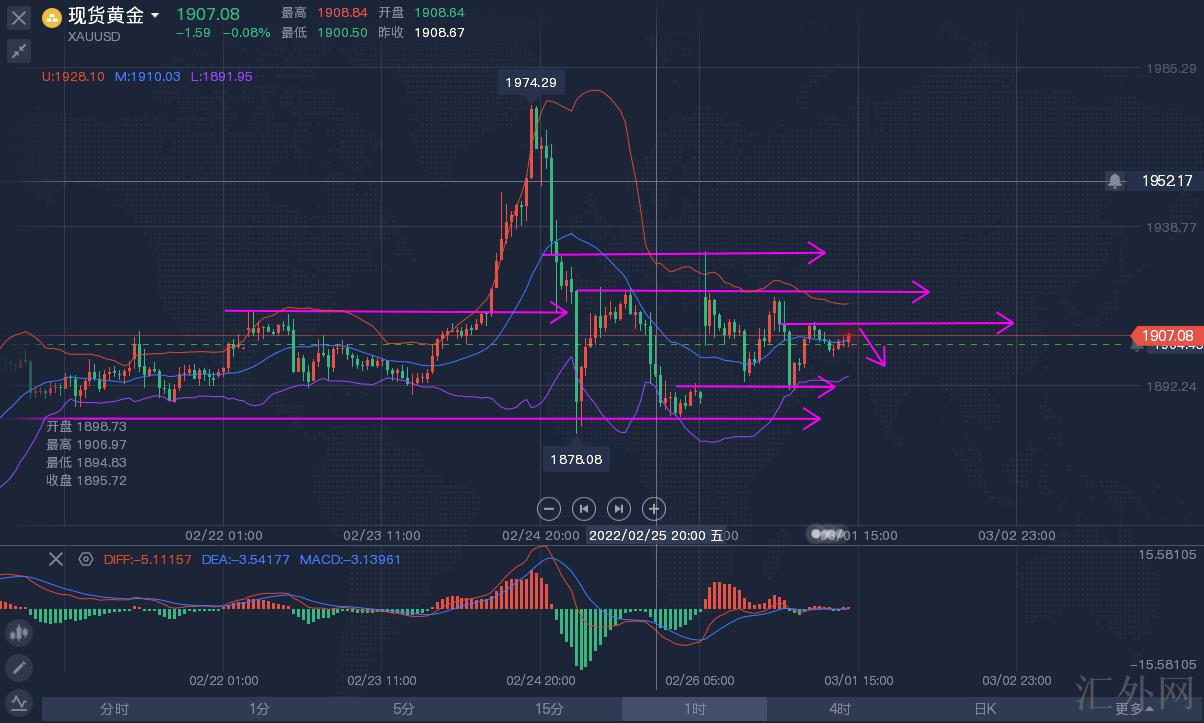Step to the next candle
This screenshot has height=723, width=1204.
pyautogui.click(x=619, y=508)
